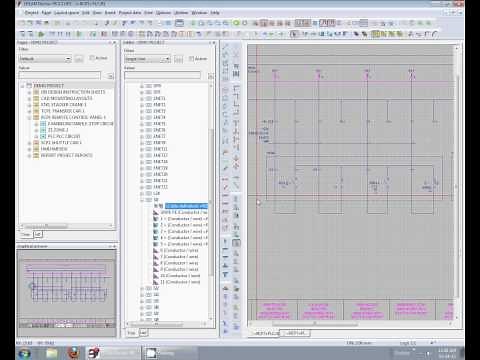Viewport: 480px width, 360px height.
Task: Open the Options menu
Action: [163, 13]
